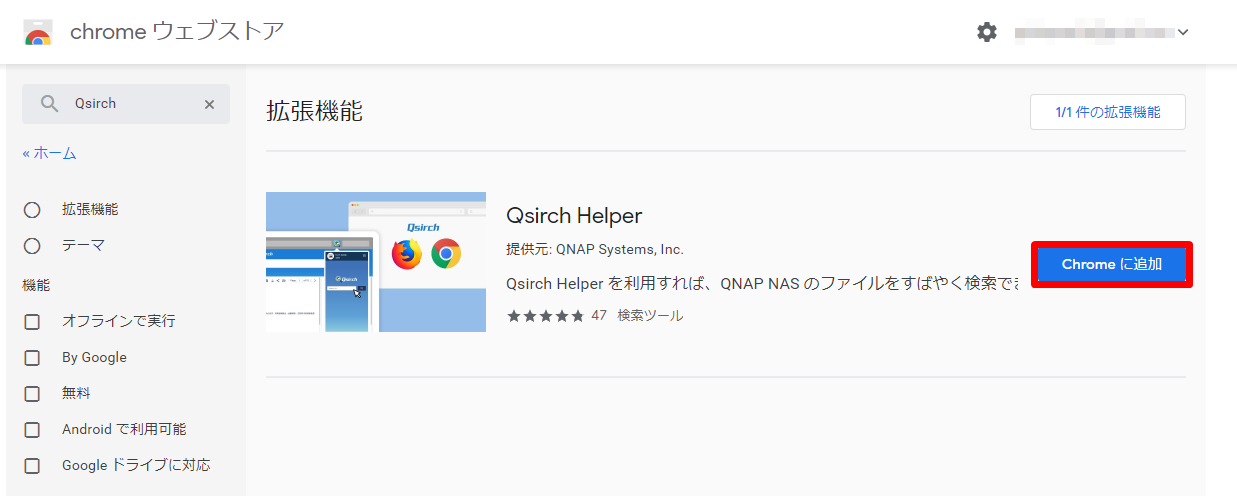The height and width of the screenshot is (496, 1237).
Task: Click the Qsirch search field
Action: (126, 104)
